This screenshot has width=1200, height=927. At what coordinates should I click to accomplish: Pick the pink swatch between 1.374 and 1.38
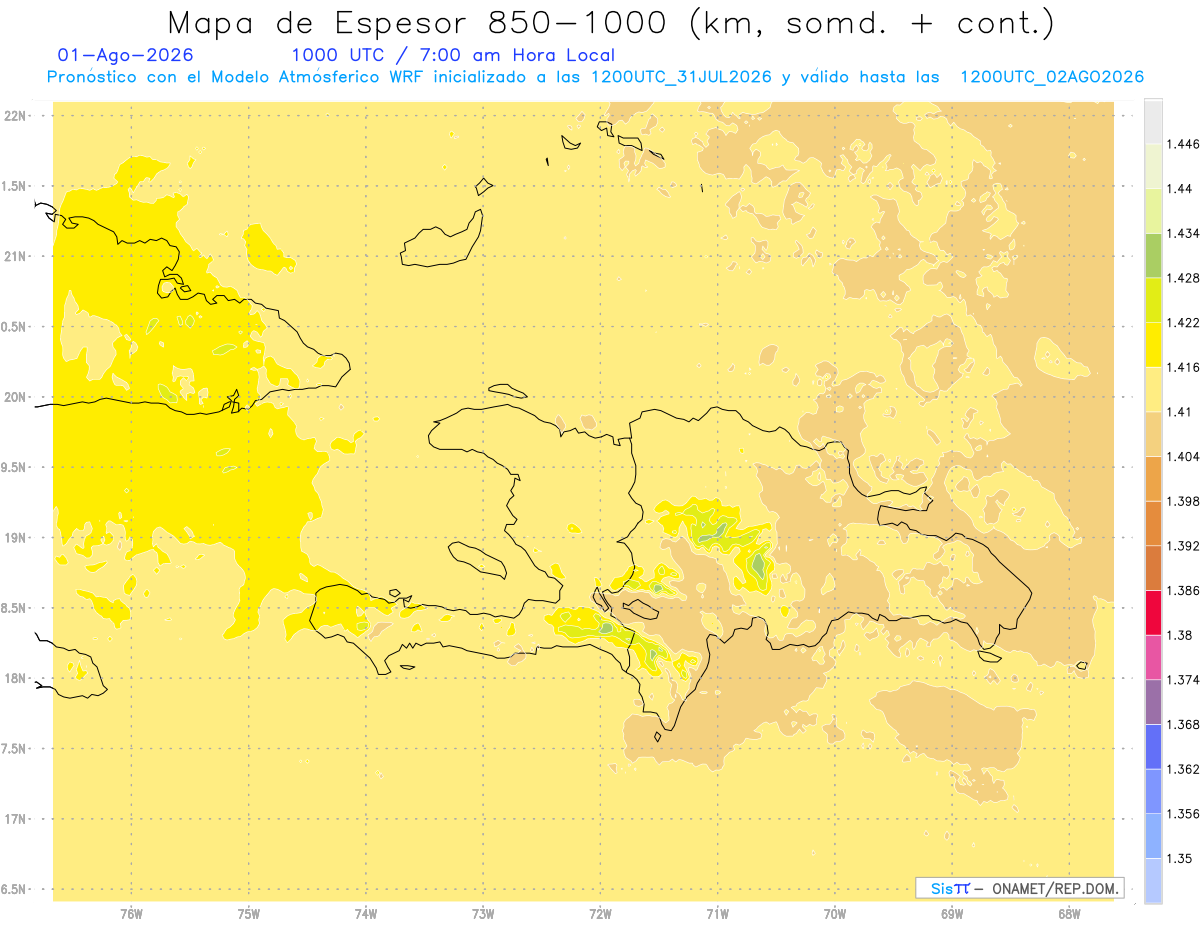point(1153,657)
